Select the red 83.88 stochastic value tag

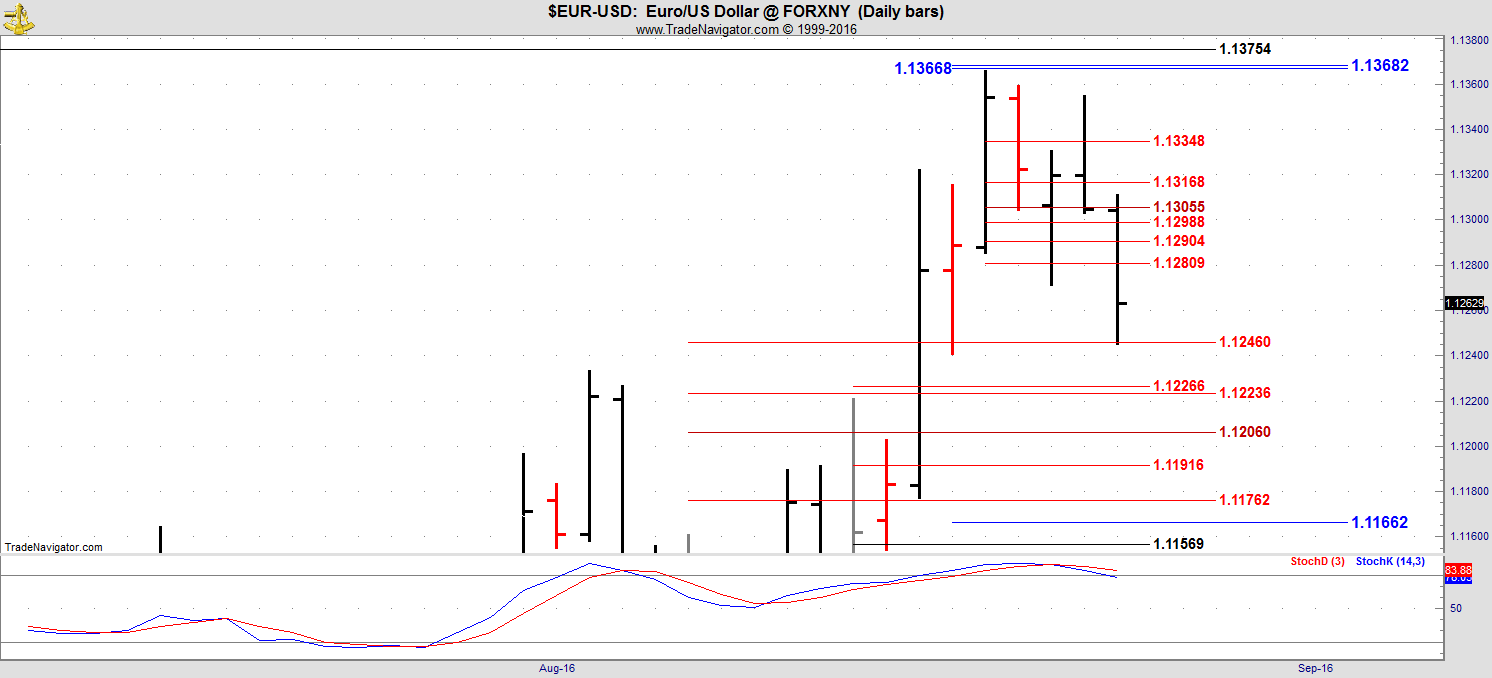point(1460,568)
